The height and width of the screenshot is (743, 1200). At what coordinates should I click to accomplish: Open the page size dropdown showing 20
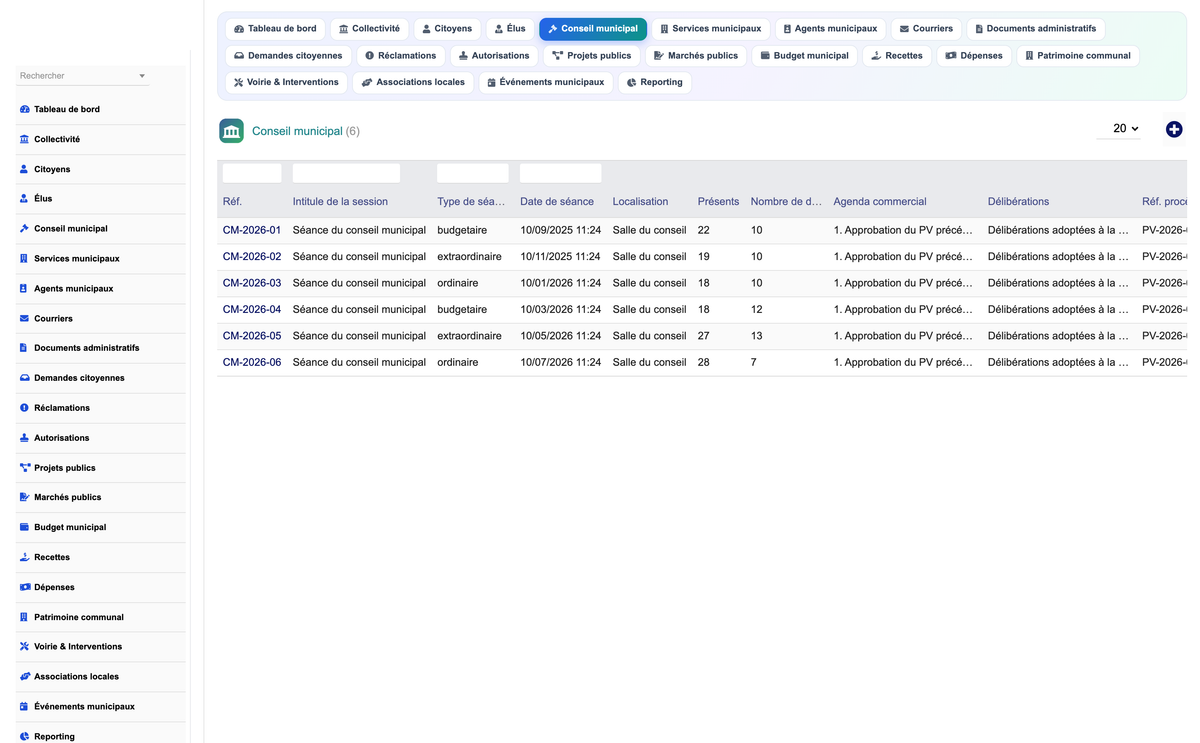(1118, 129)
